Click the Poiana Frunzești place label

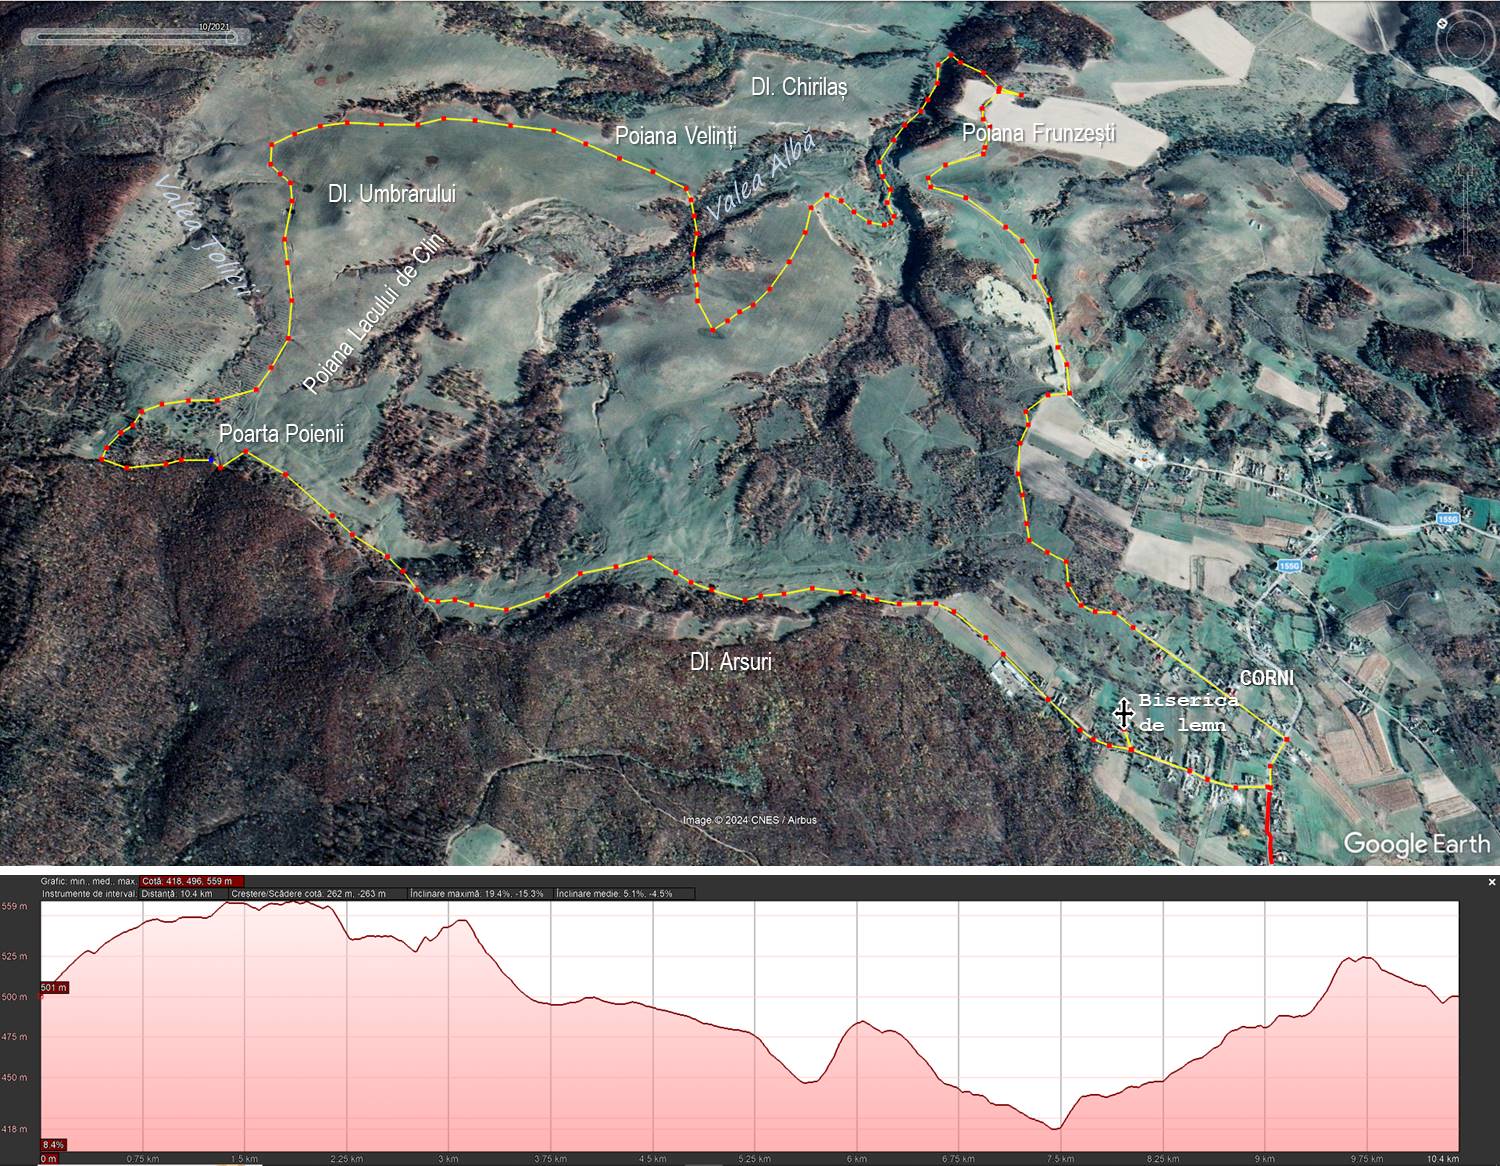(x=1038, y=133)
